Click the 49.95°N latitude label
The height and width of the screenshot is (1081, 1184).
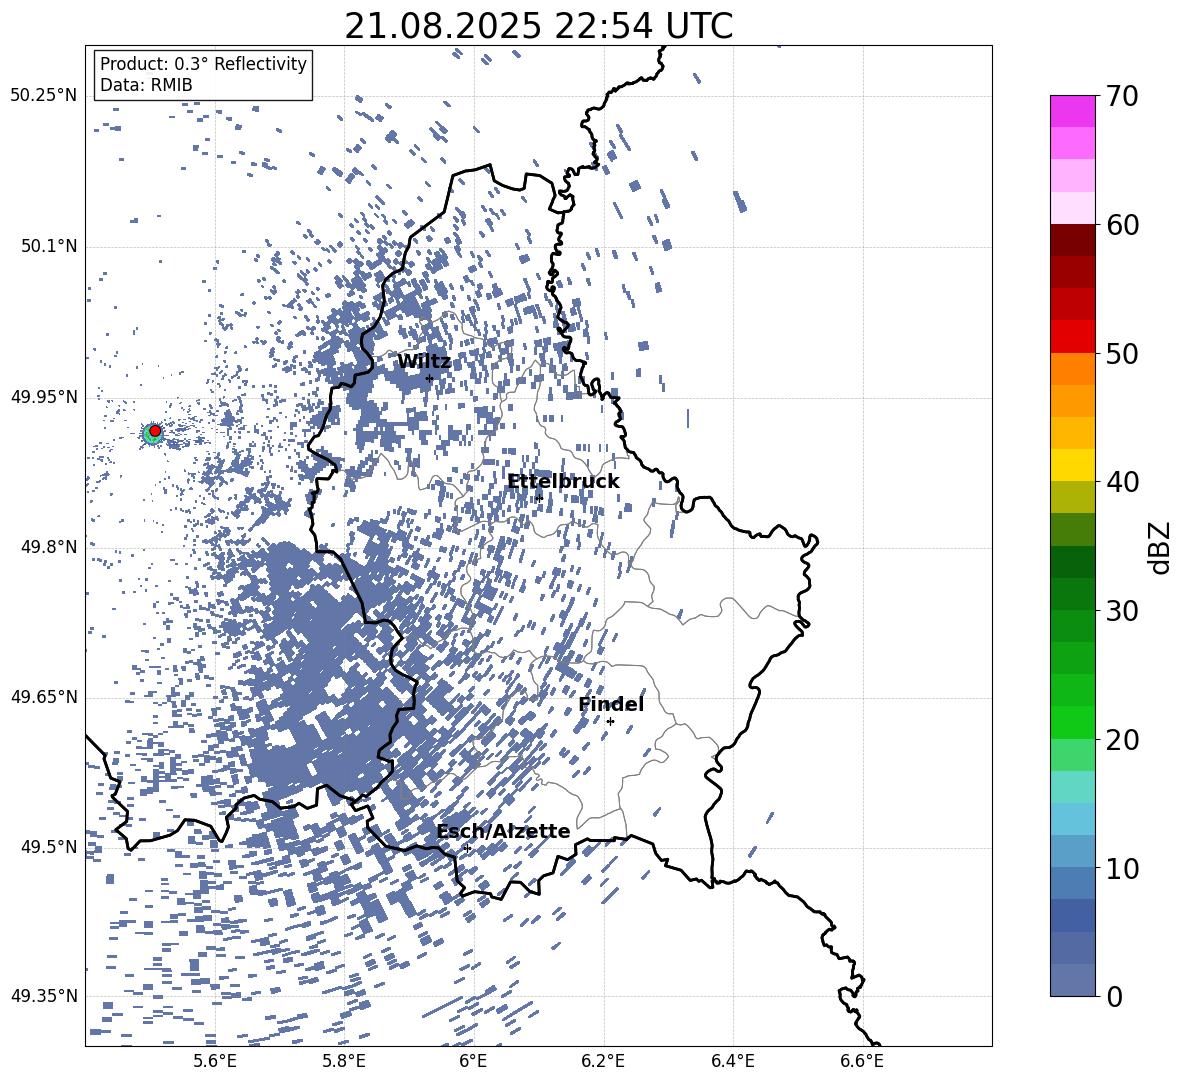pos(44,396)
